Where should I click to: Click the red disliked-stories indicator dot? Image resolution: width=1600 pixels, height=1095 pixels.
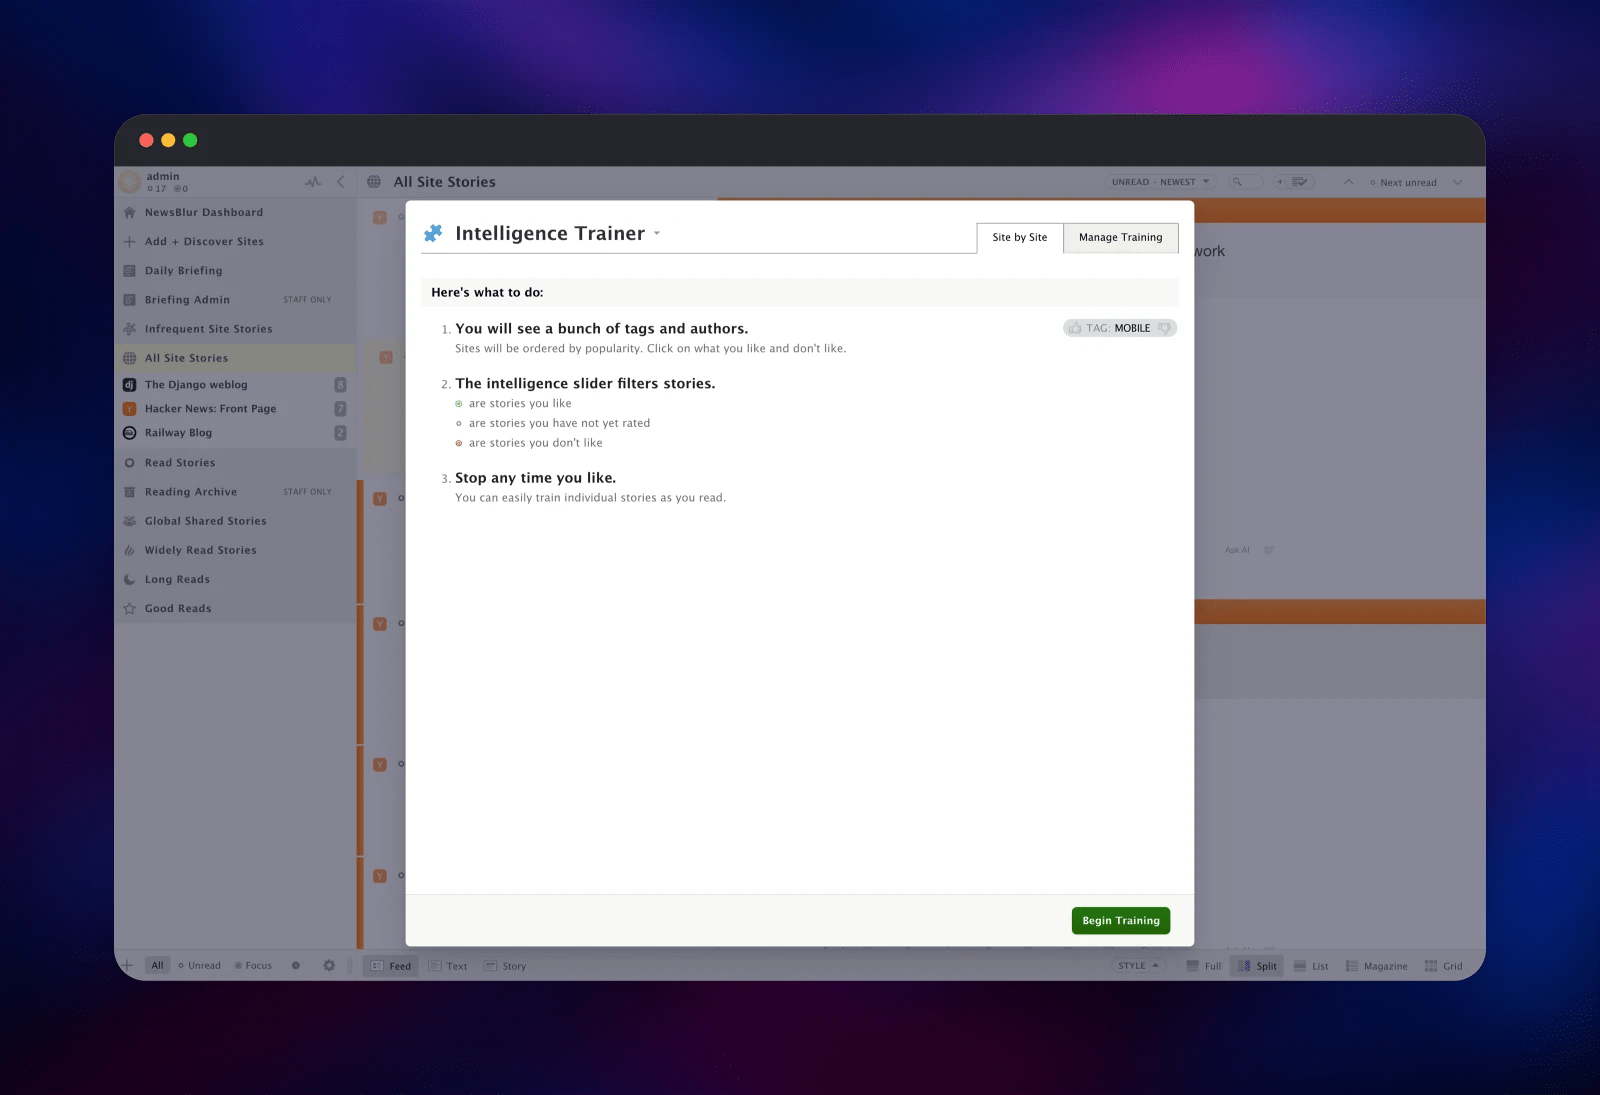click(459, 443)
